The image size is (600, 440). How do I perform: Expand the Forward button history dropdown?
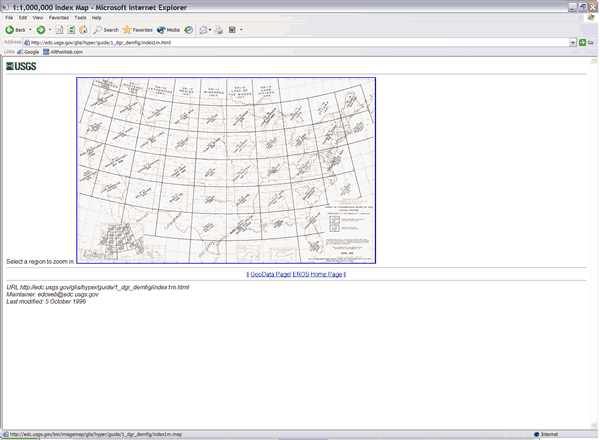49,30
